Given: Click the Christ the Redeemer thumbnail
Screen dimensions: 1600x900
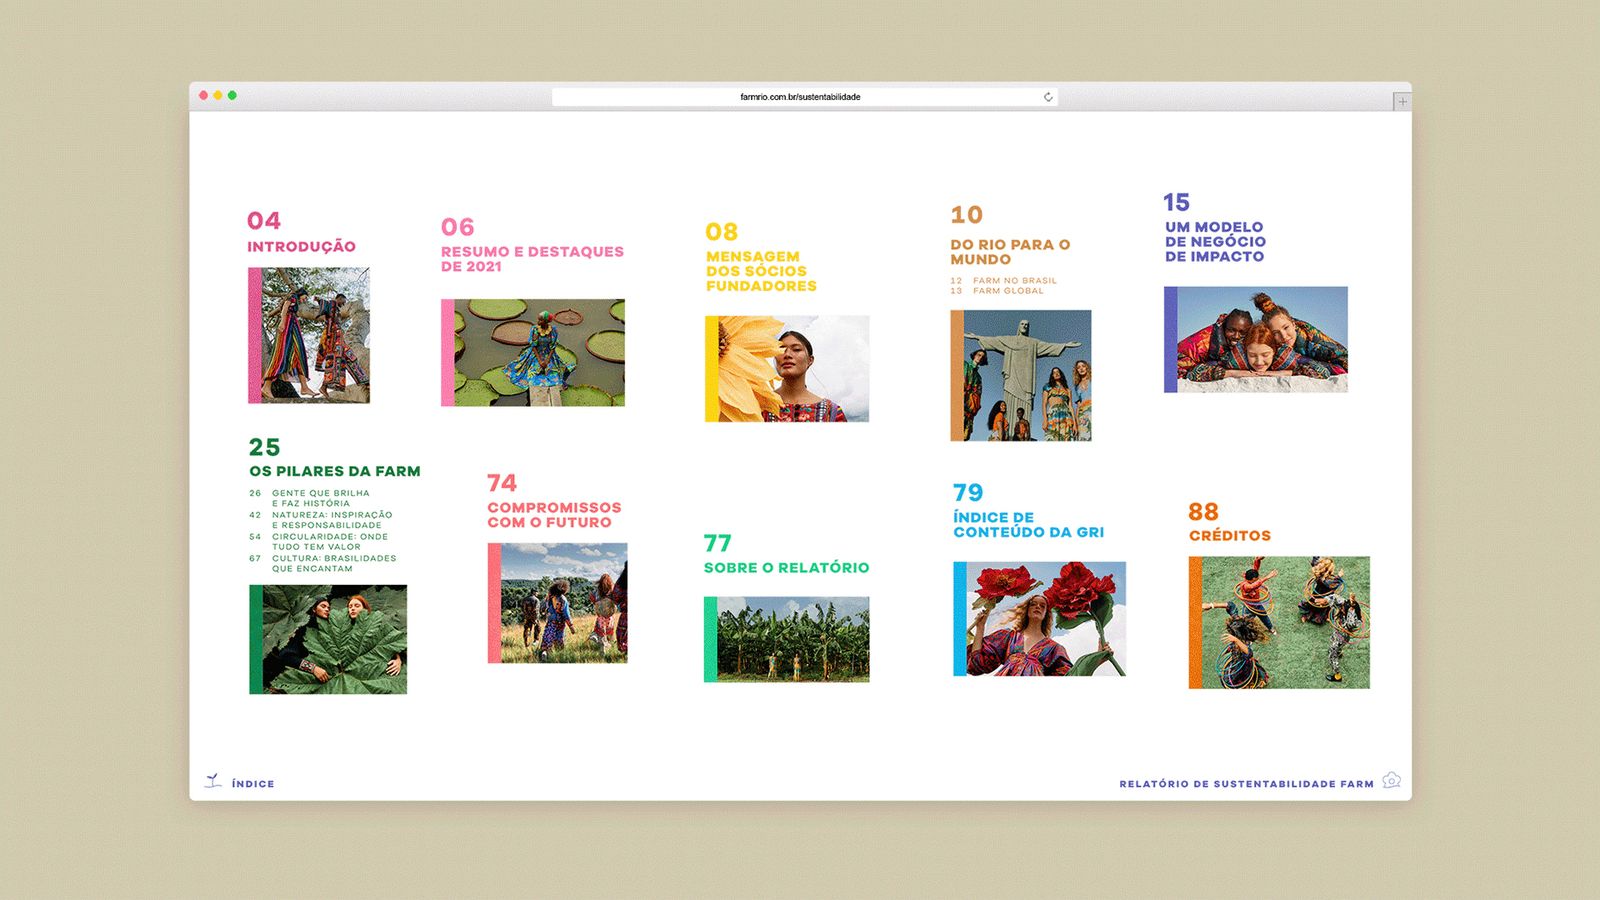Looking at the screenshot, I should pyautogui.click(x=1021, y=375).
